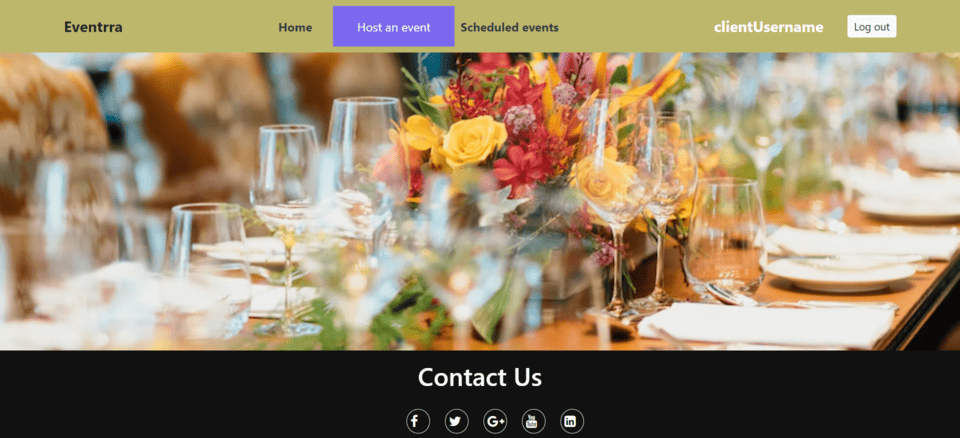Open the Twitter bird icon
This screenshot has height=438, width=960.
(456, 421)
